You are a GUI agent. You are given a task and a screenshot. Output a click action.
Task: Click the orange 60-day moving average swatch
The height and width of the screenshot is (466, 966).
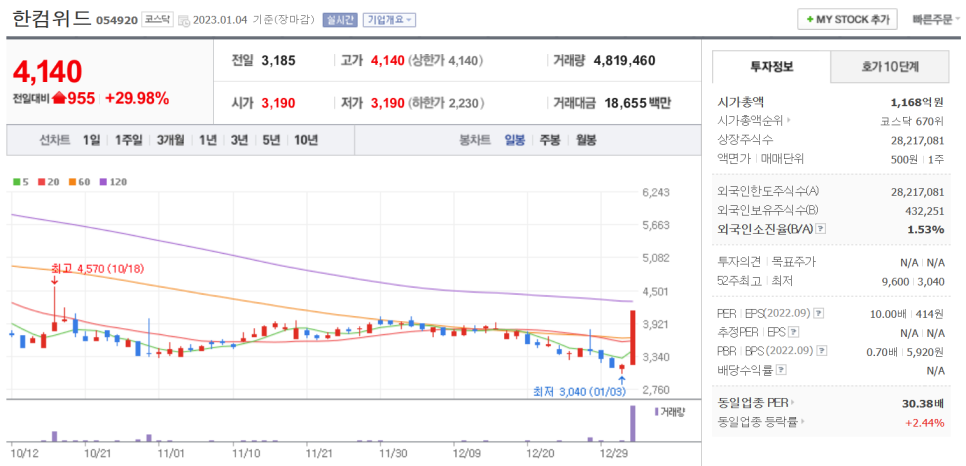click(75, 182)
